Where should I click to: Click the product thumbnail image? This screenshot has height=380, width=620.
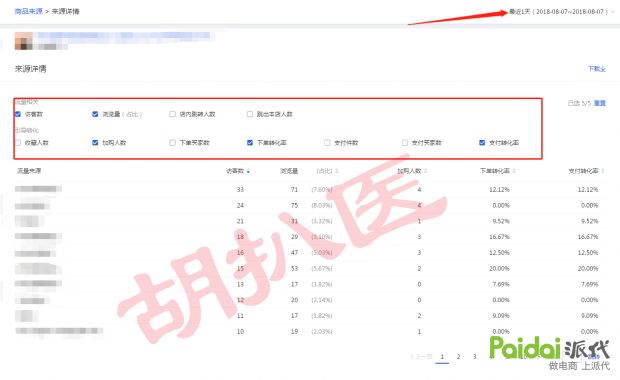tap(24, 41)
